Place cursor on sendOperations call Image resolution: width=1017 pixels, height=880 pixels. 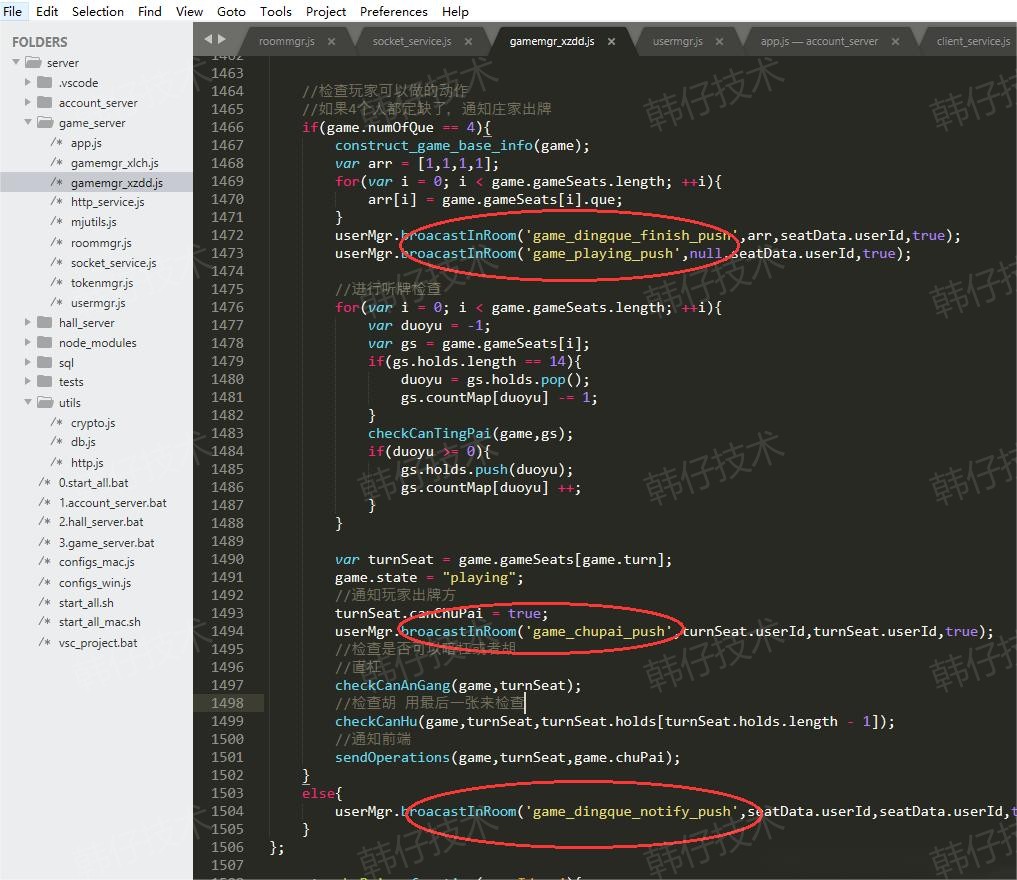coord(392,757)
